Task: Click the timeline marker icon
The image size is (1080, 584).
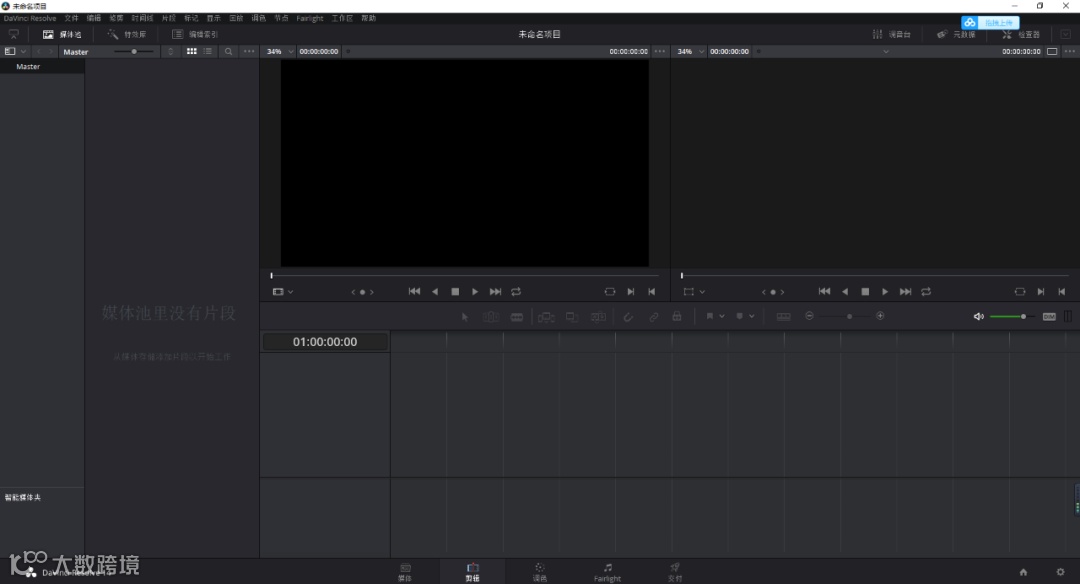Action: click(739, 316)
